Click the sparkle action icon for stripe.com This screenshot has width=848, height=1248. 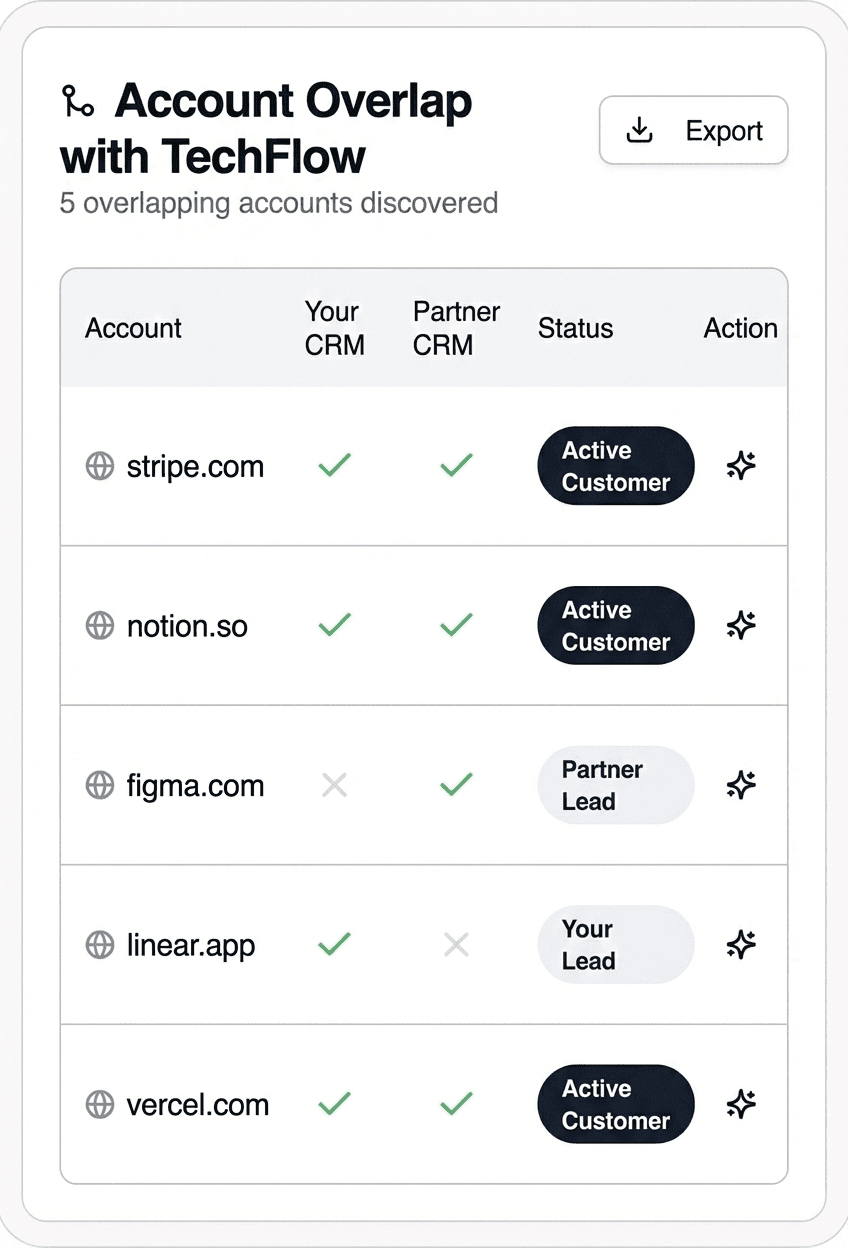coord(740,466)
